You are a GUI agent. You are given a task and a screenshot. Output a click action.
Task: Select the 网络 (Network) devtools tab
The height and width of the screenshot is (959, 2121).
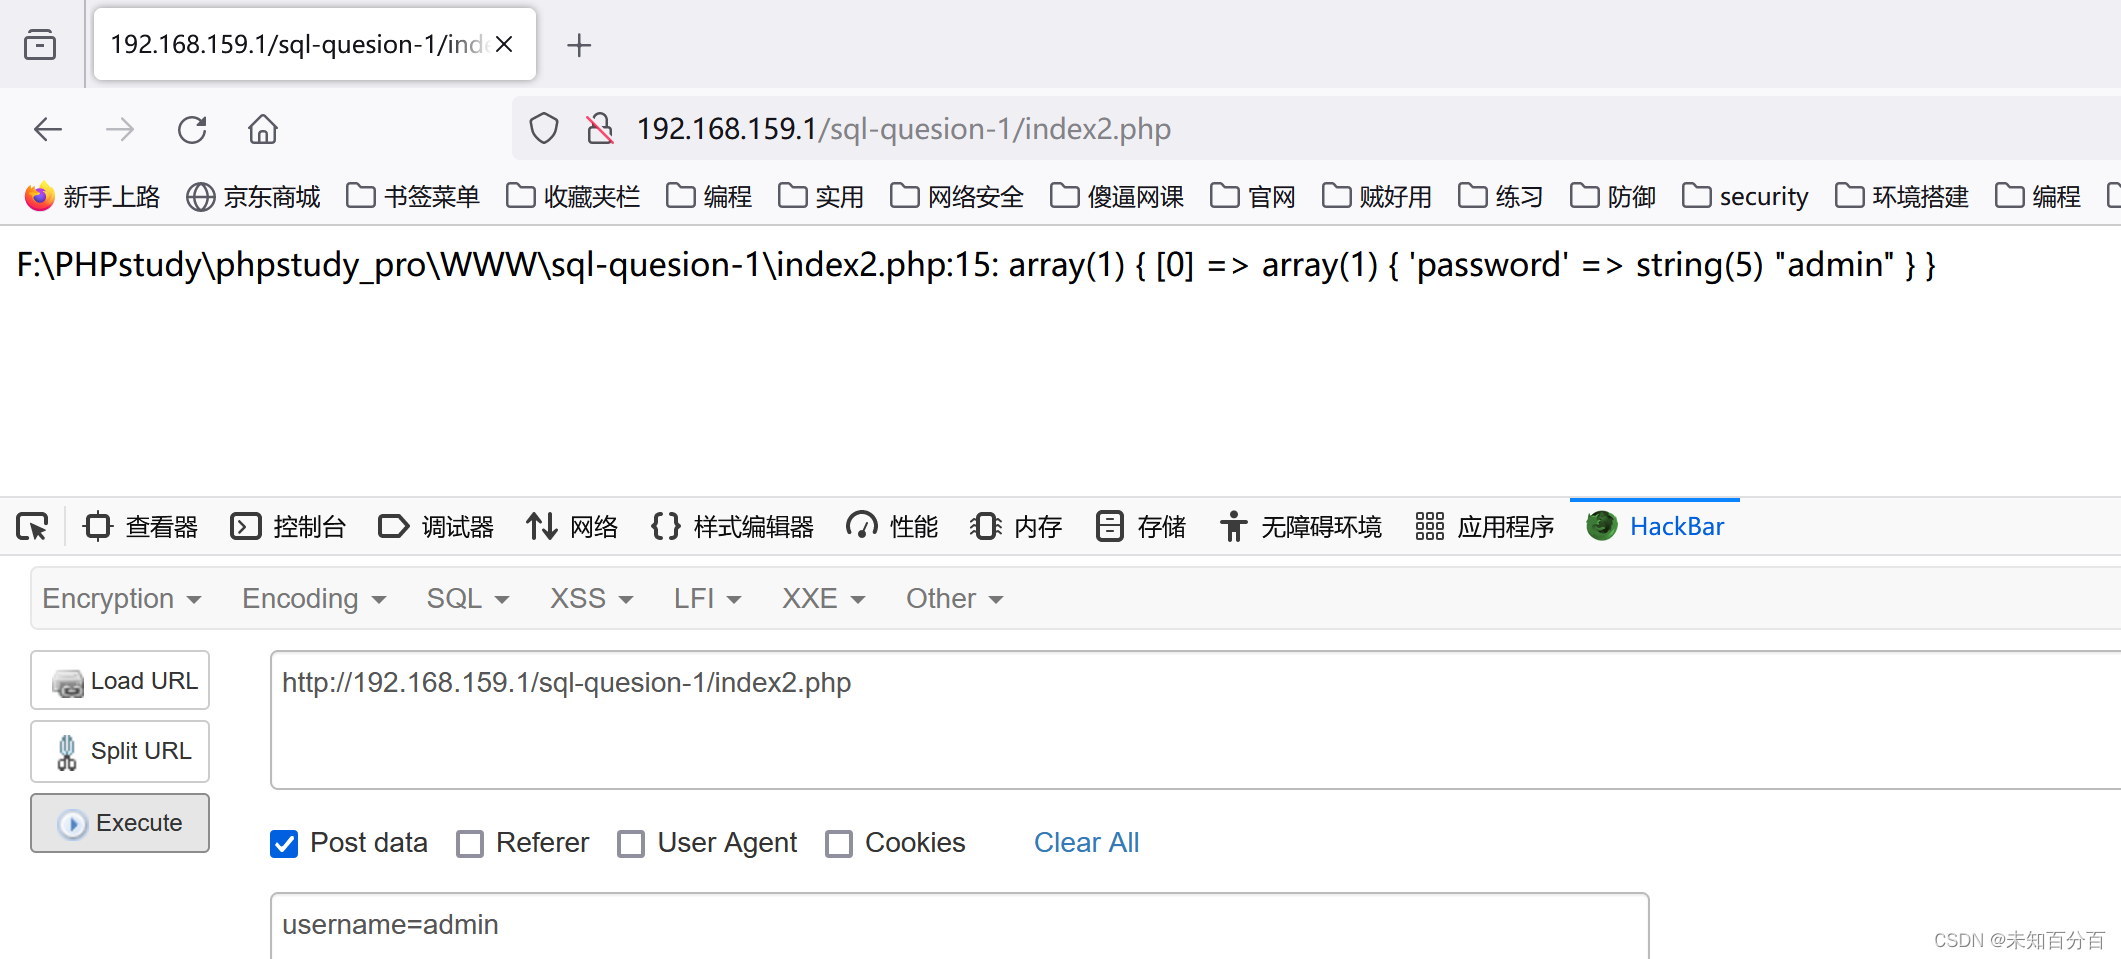tap(570, 526)
